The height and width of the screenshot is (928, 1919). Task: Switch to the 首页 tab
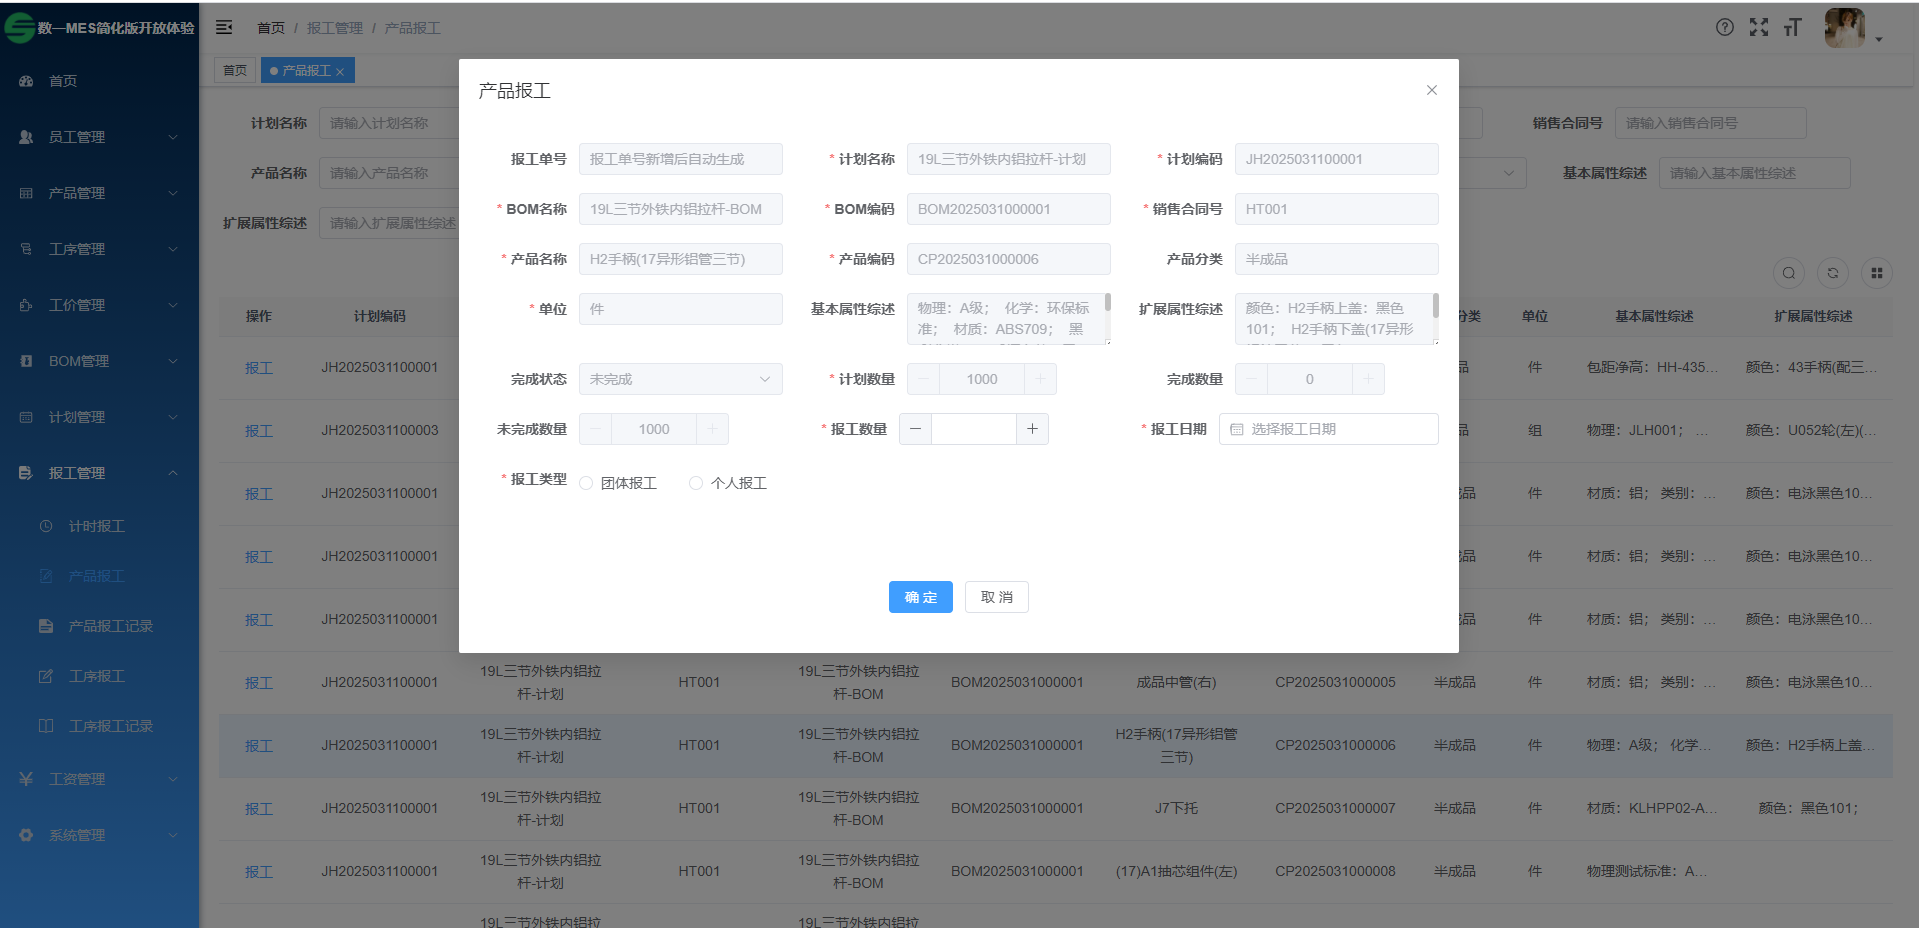tap(235, 70)
